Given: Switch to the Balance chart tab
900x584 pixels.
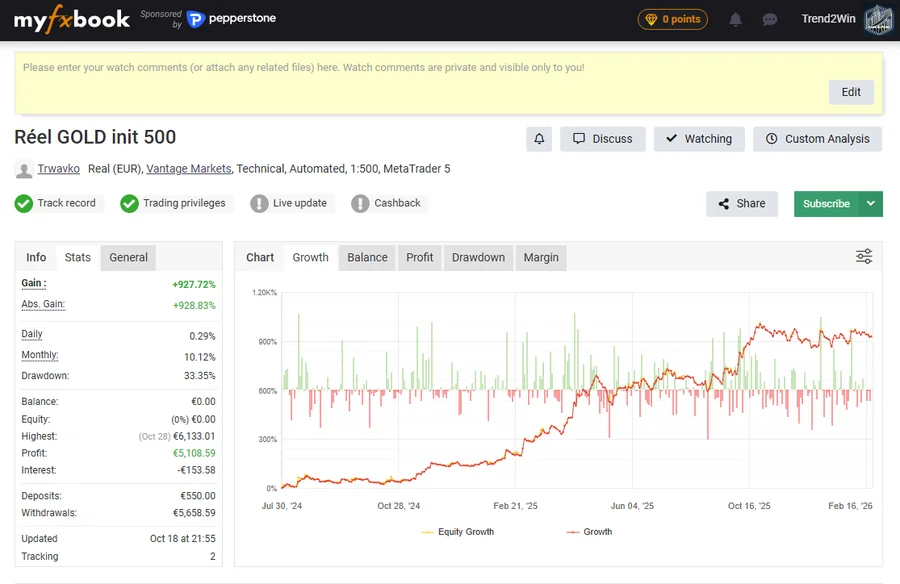Looking at the screenshot, I should coord(367,258).
